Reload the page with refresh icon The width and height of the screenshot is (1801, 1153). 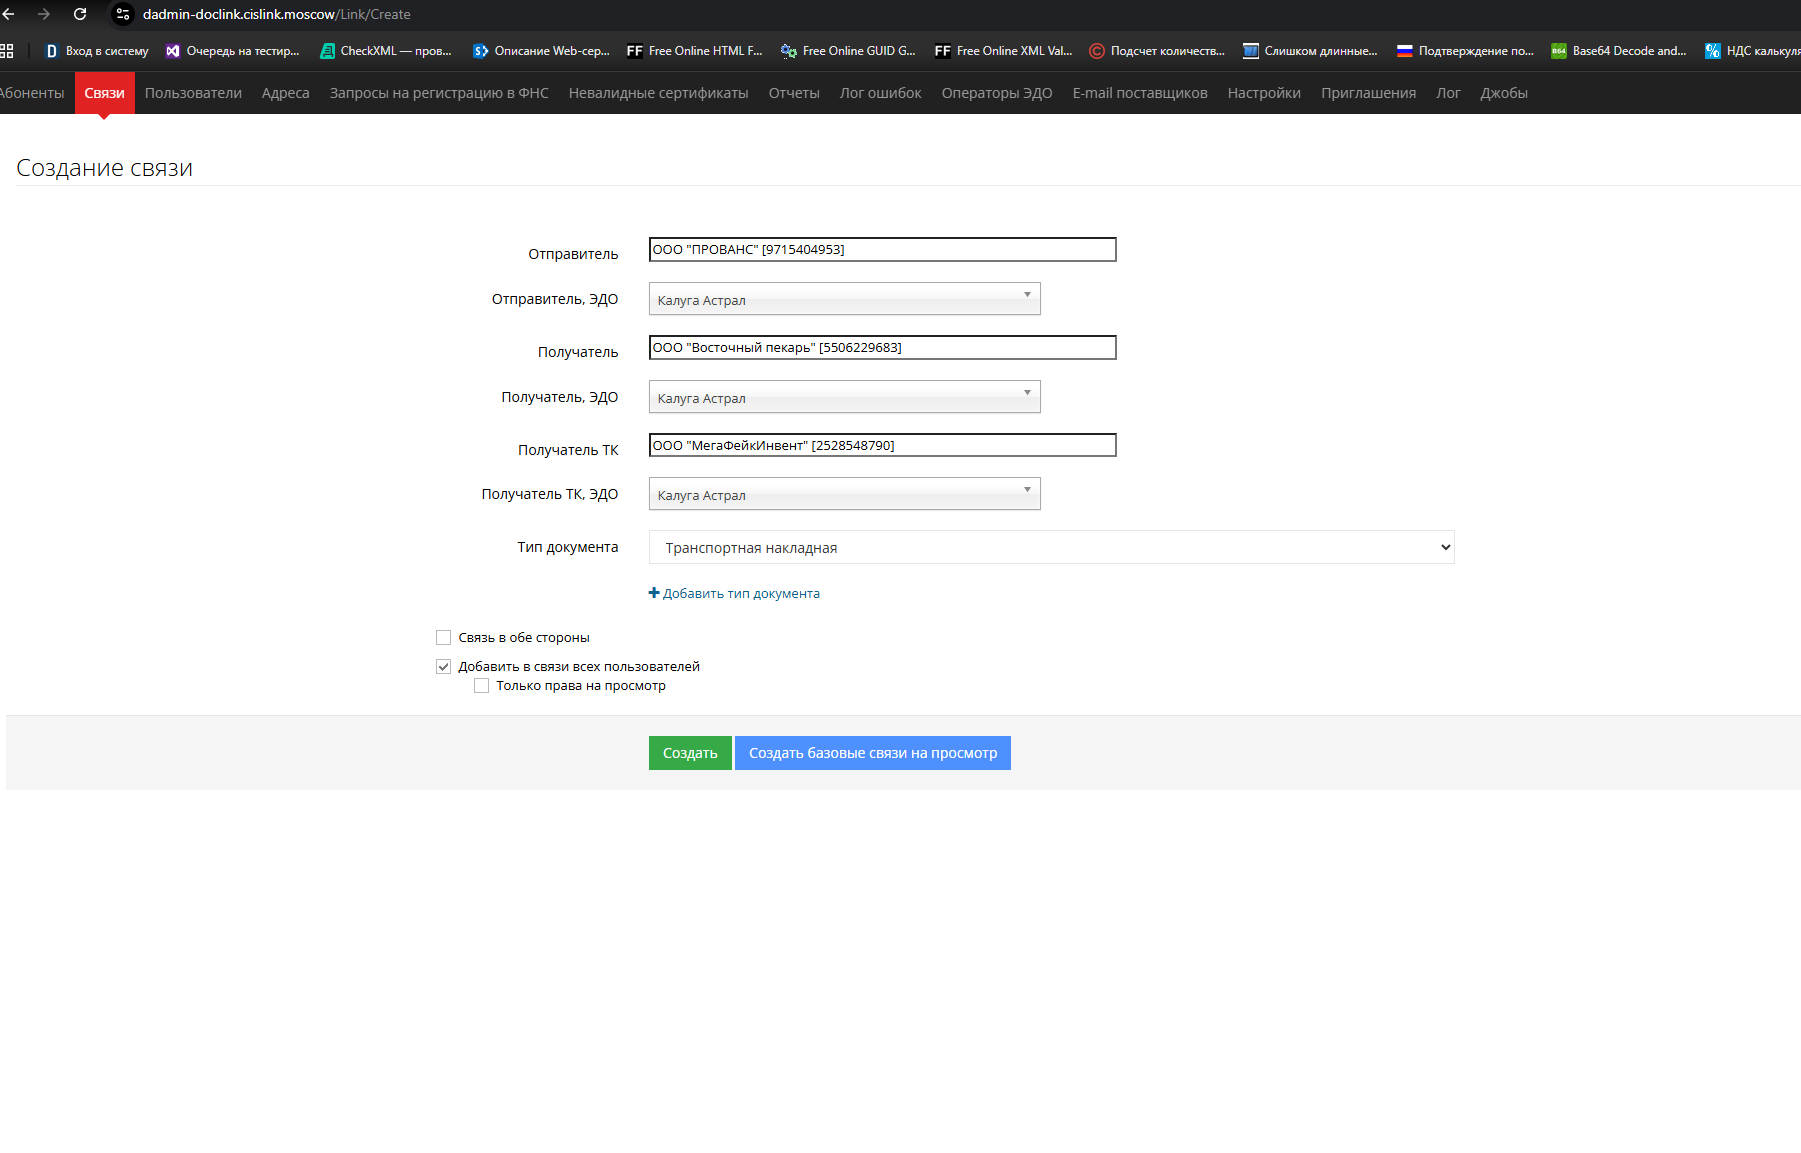tap(80, 14)
